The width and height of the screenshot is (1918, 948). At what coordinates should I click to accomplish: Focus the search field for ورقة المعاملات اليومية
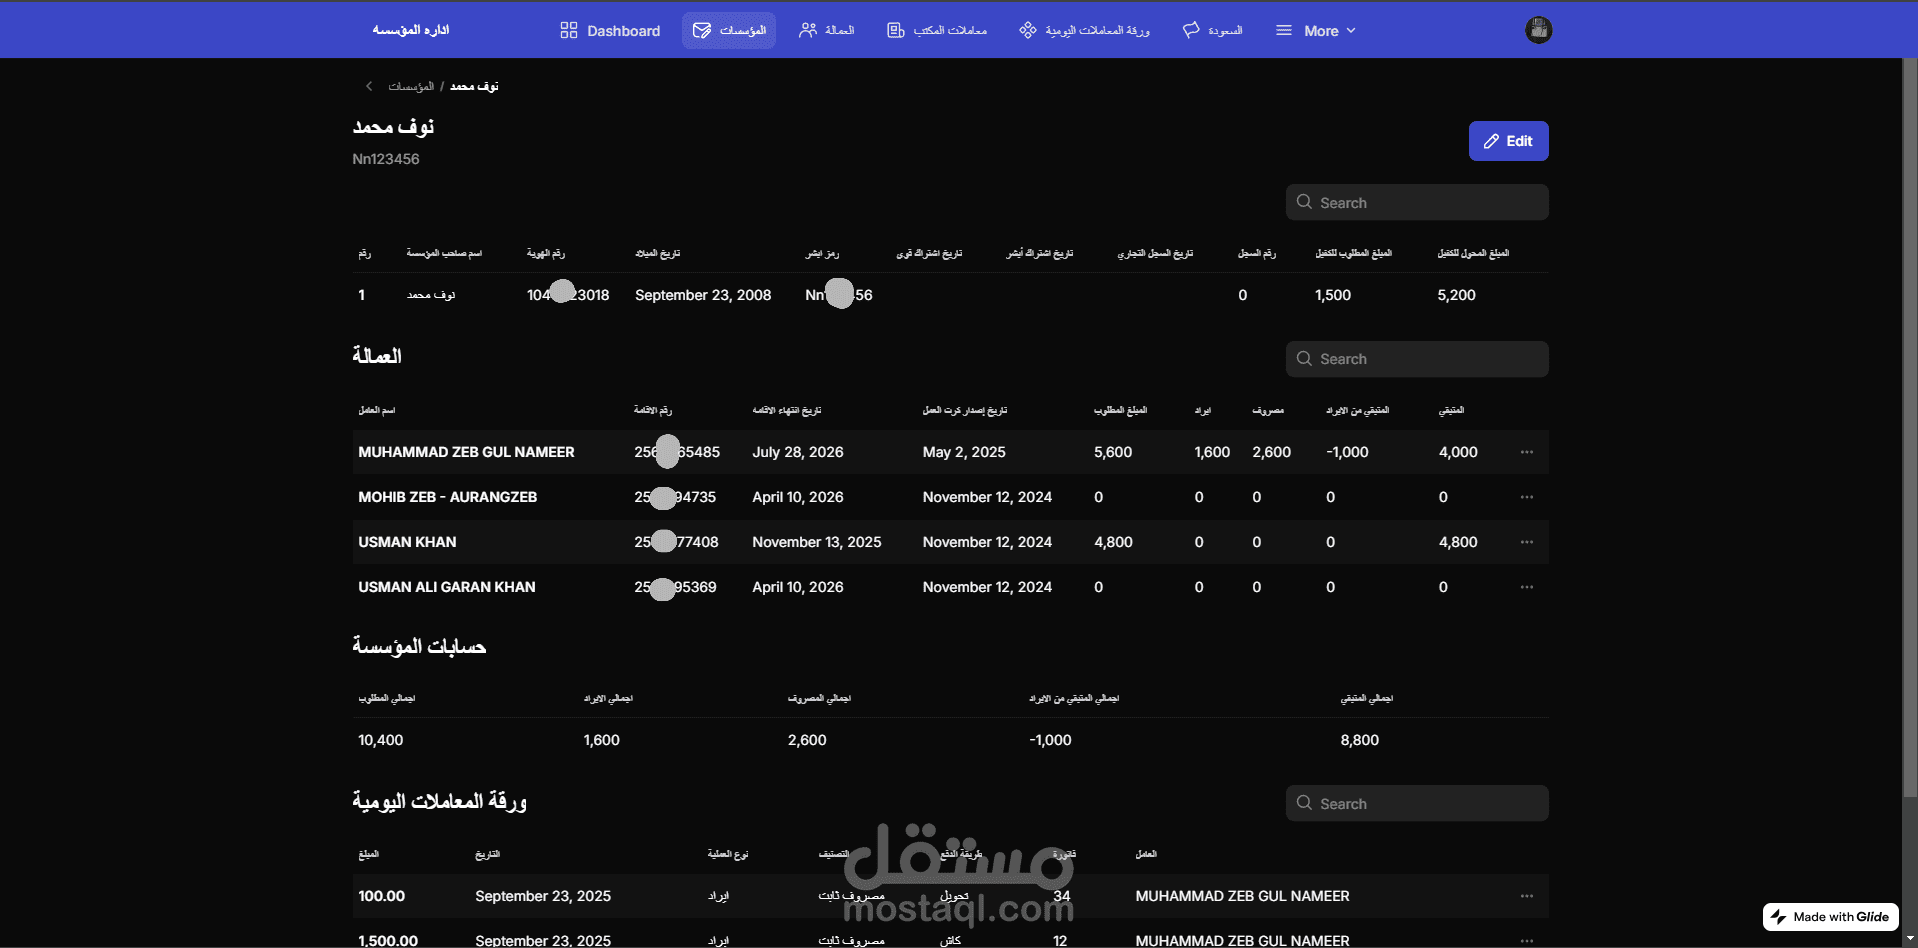pos(1417,803)
